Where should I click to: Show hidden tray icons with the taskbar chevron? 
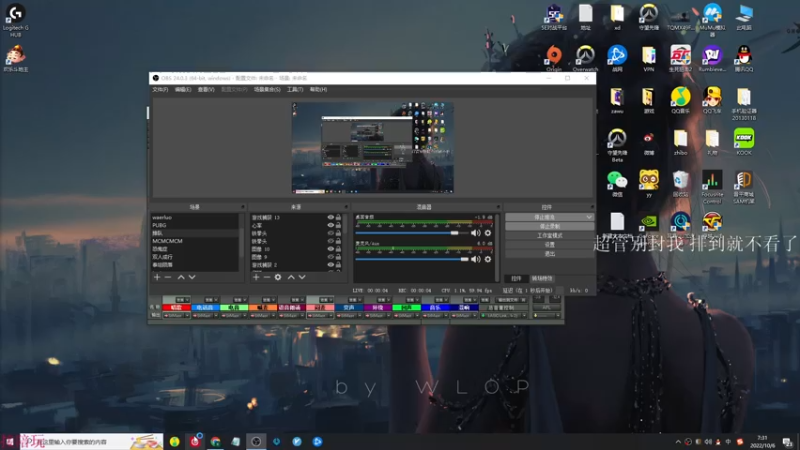[678, 442]
